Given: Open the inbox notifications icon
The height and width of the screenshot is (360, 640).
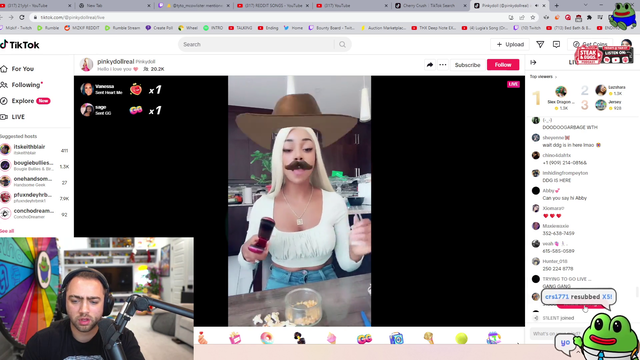Looking at the screenshot, I should click(x=556, y=44).
